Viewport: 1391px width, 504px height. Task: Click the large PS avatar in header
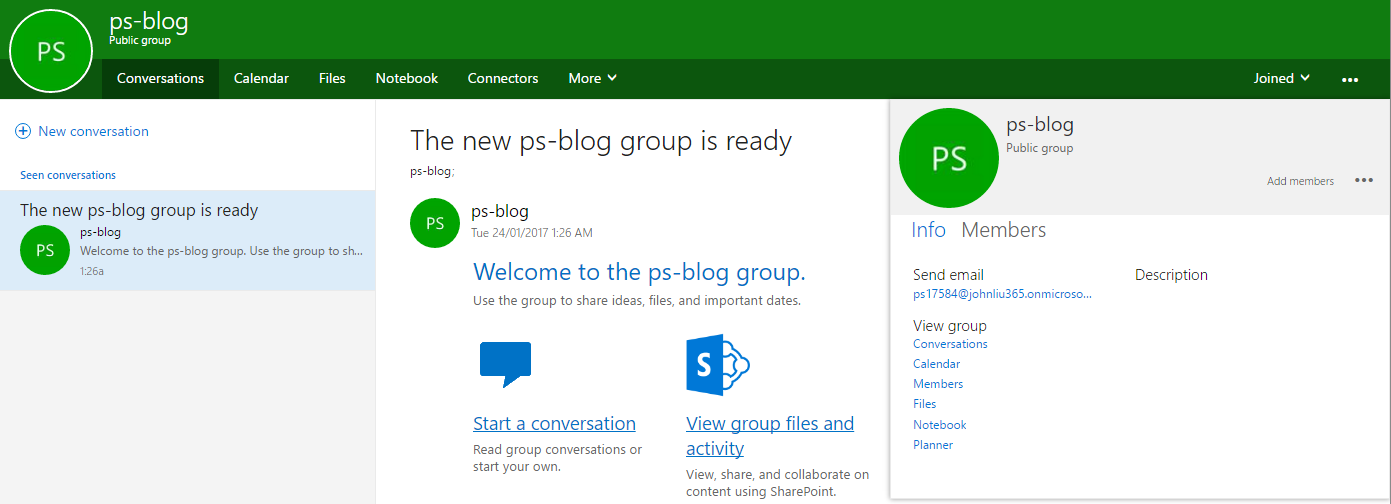pos(51,52)
